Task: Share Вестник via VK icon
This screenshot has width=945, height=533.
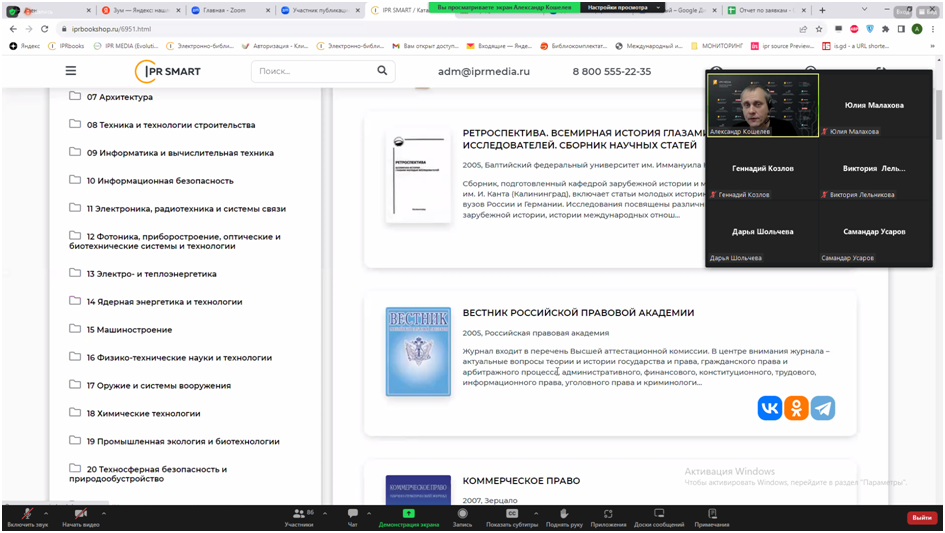Action: (x=770, y=408)
